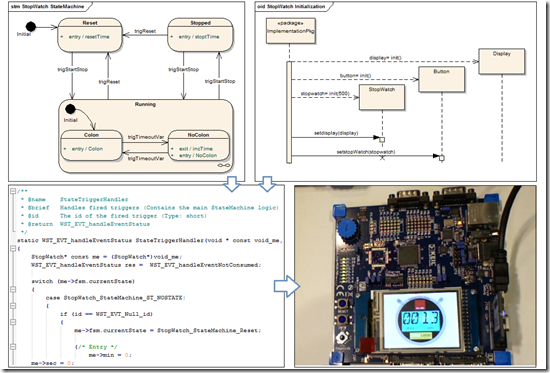Select the Reset state box
The height and width of the screenshot is (373, 550).
pos(90,35)
